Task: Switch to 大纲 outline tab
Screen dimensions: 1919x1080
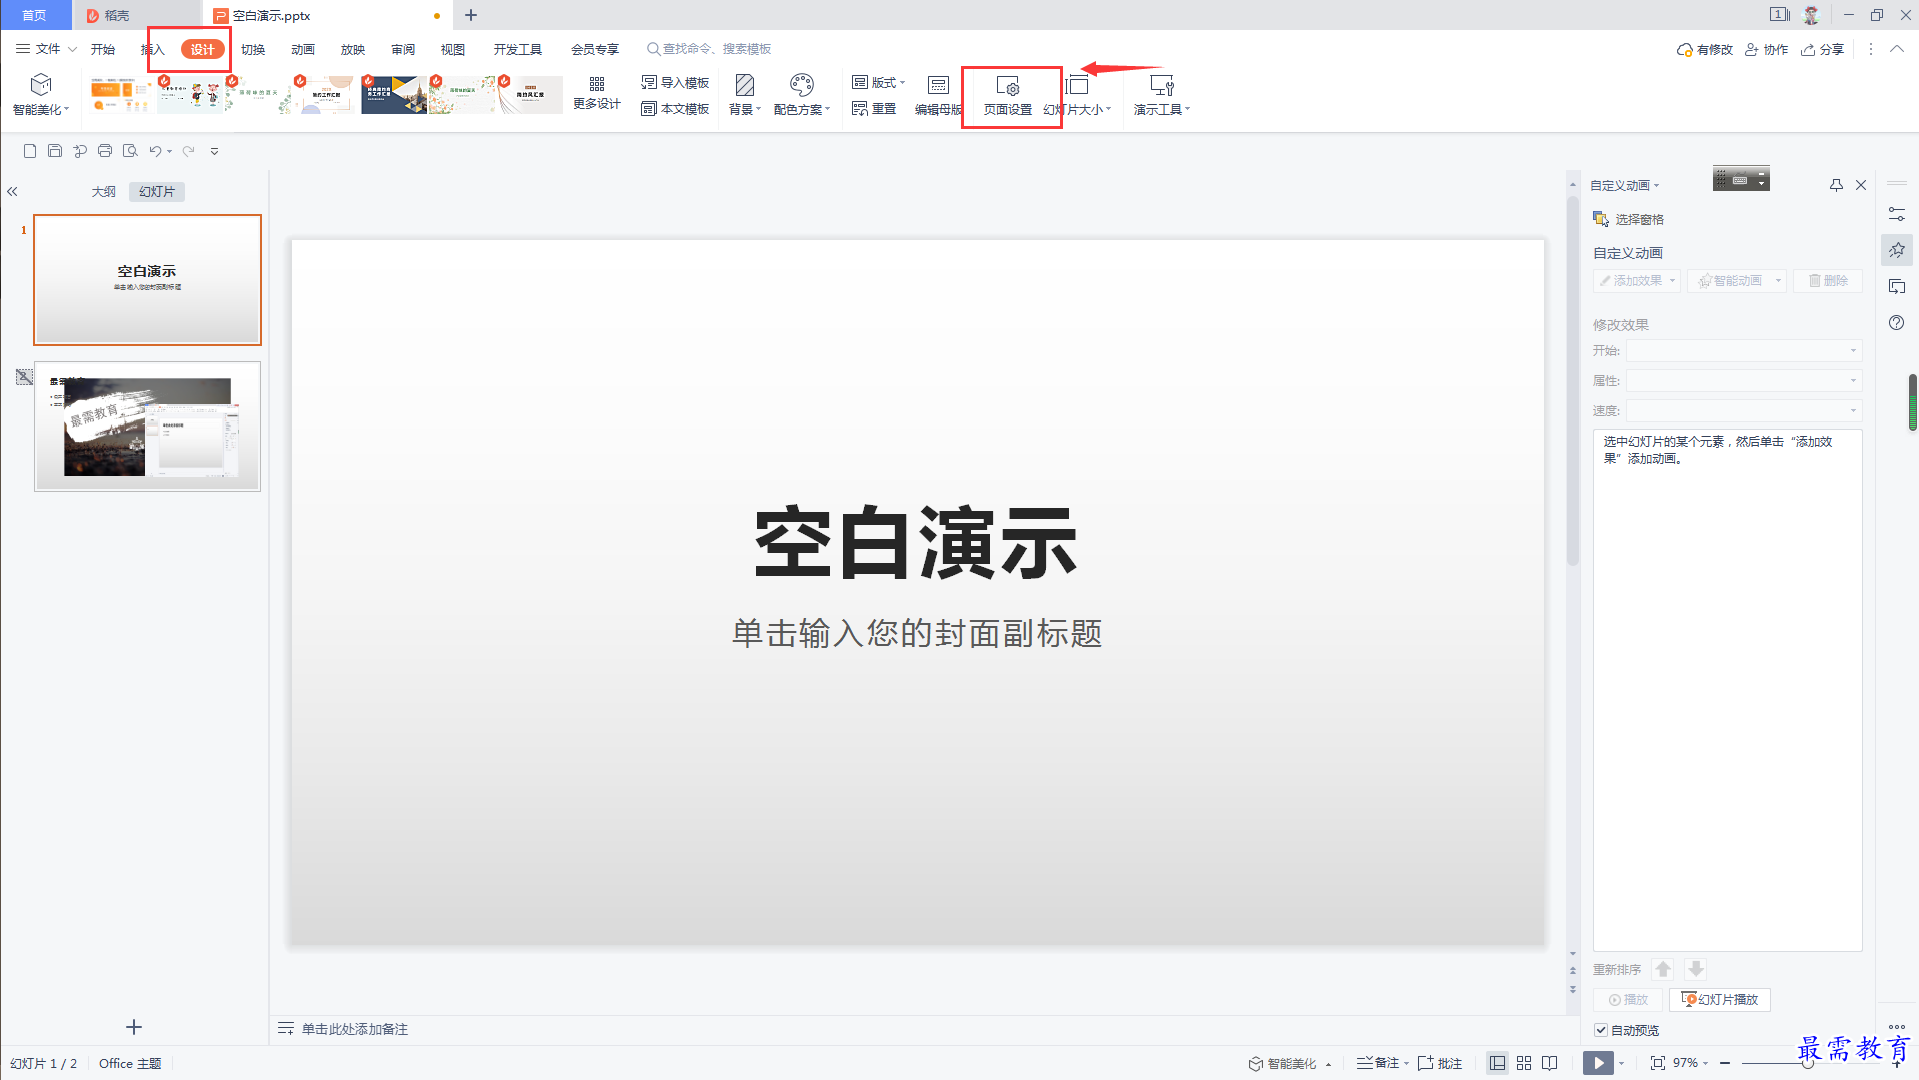Action: (x=104, y=191)
